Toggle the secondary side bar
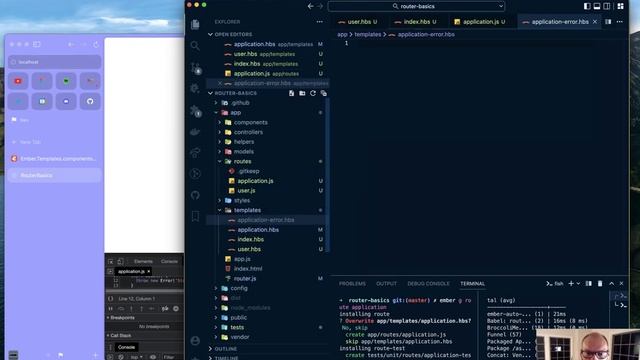 (607, 6)
